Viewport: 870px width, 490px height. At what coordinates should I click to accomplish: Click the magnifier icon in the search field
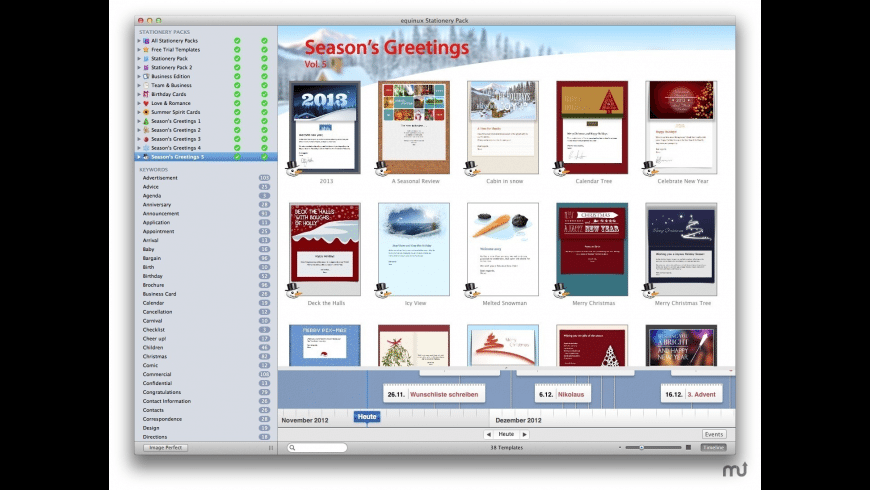coord(292,448)
